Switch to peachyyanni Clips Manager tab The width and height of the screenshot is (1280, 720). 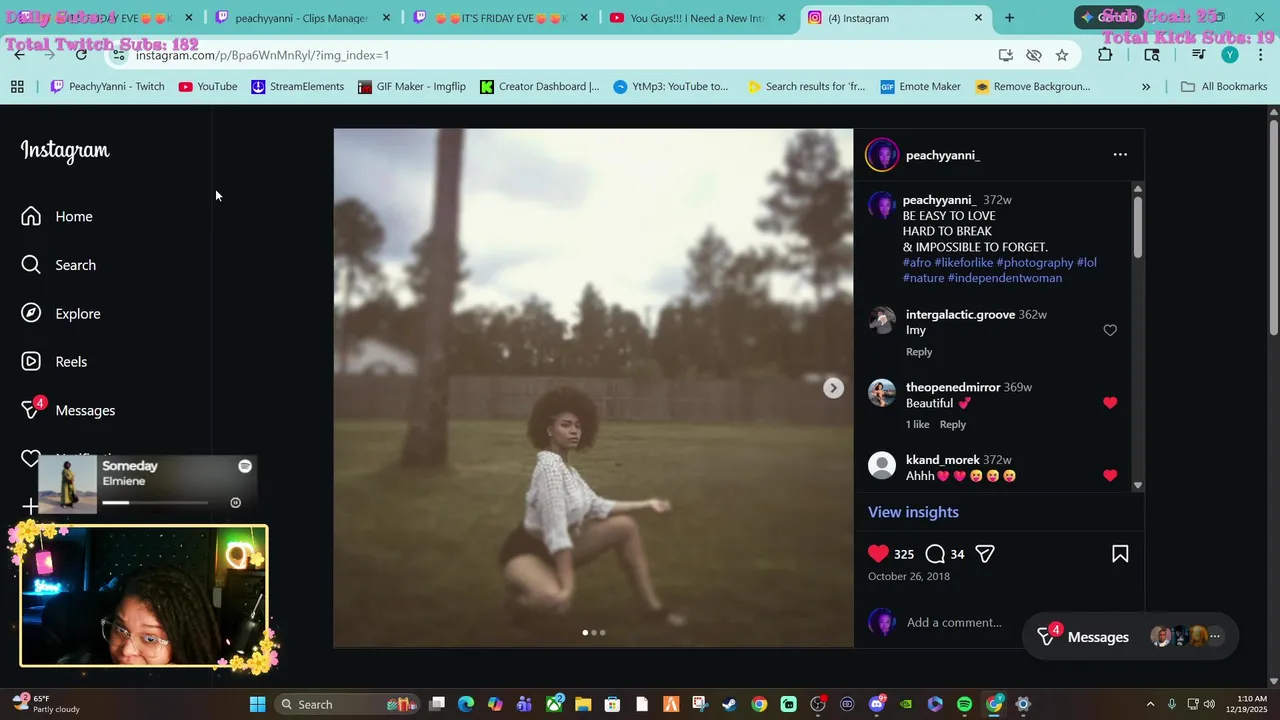point(302,18)
